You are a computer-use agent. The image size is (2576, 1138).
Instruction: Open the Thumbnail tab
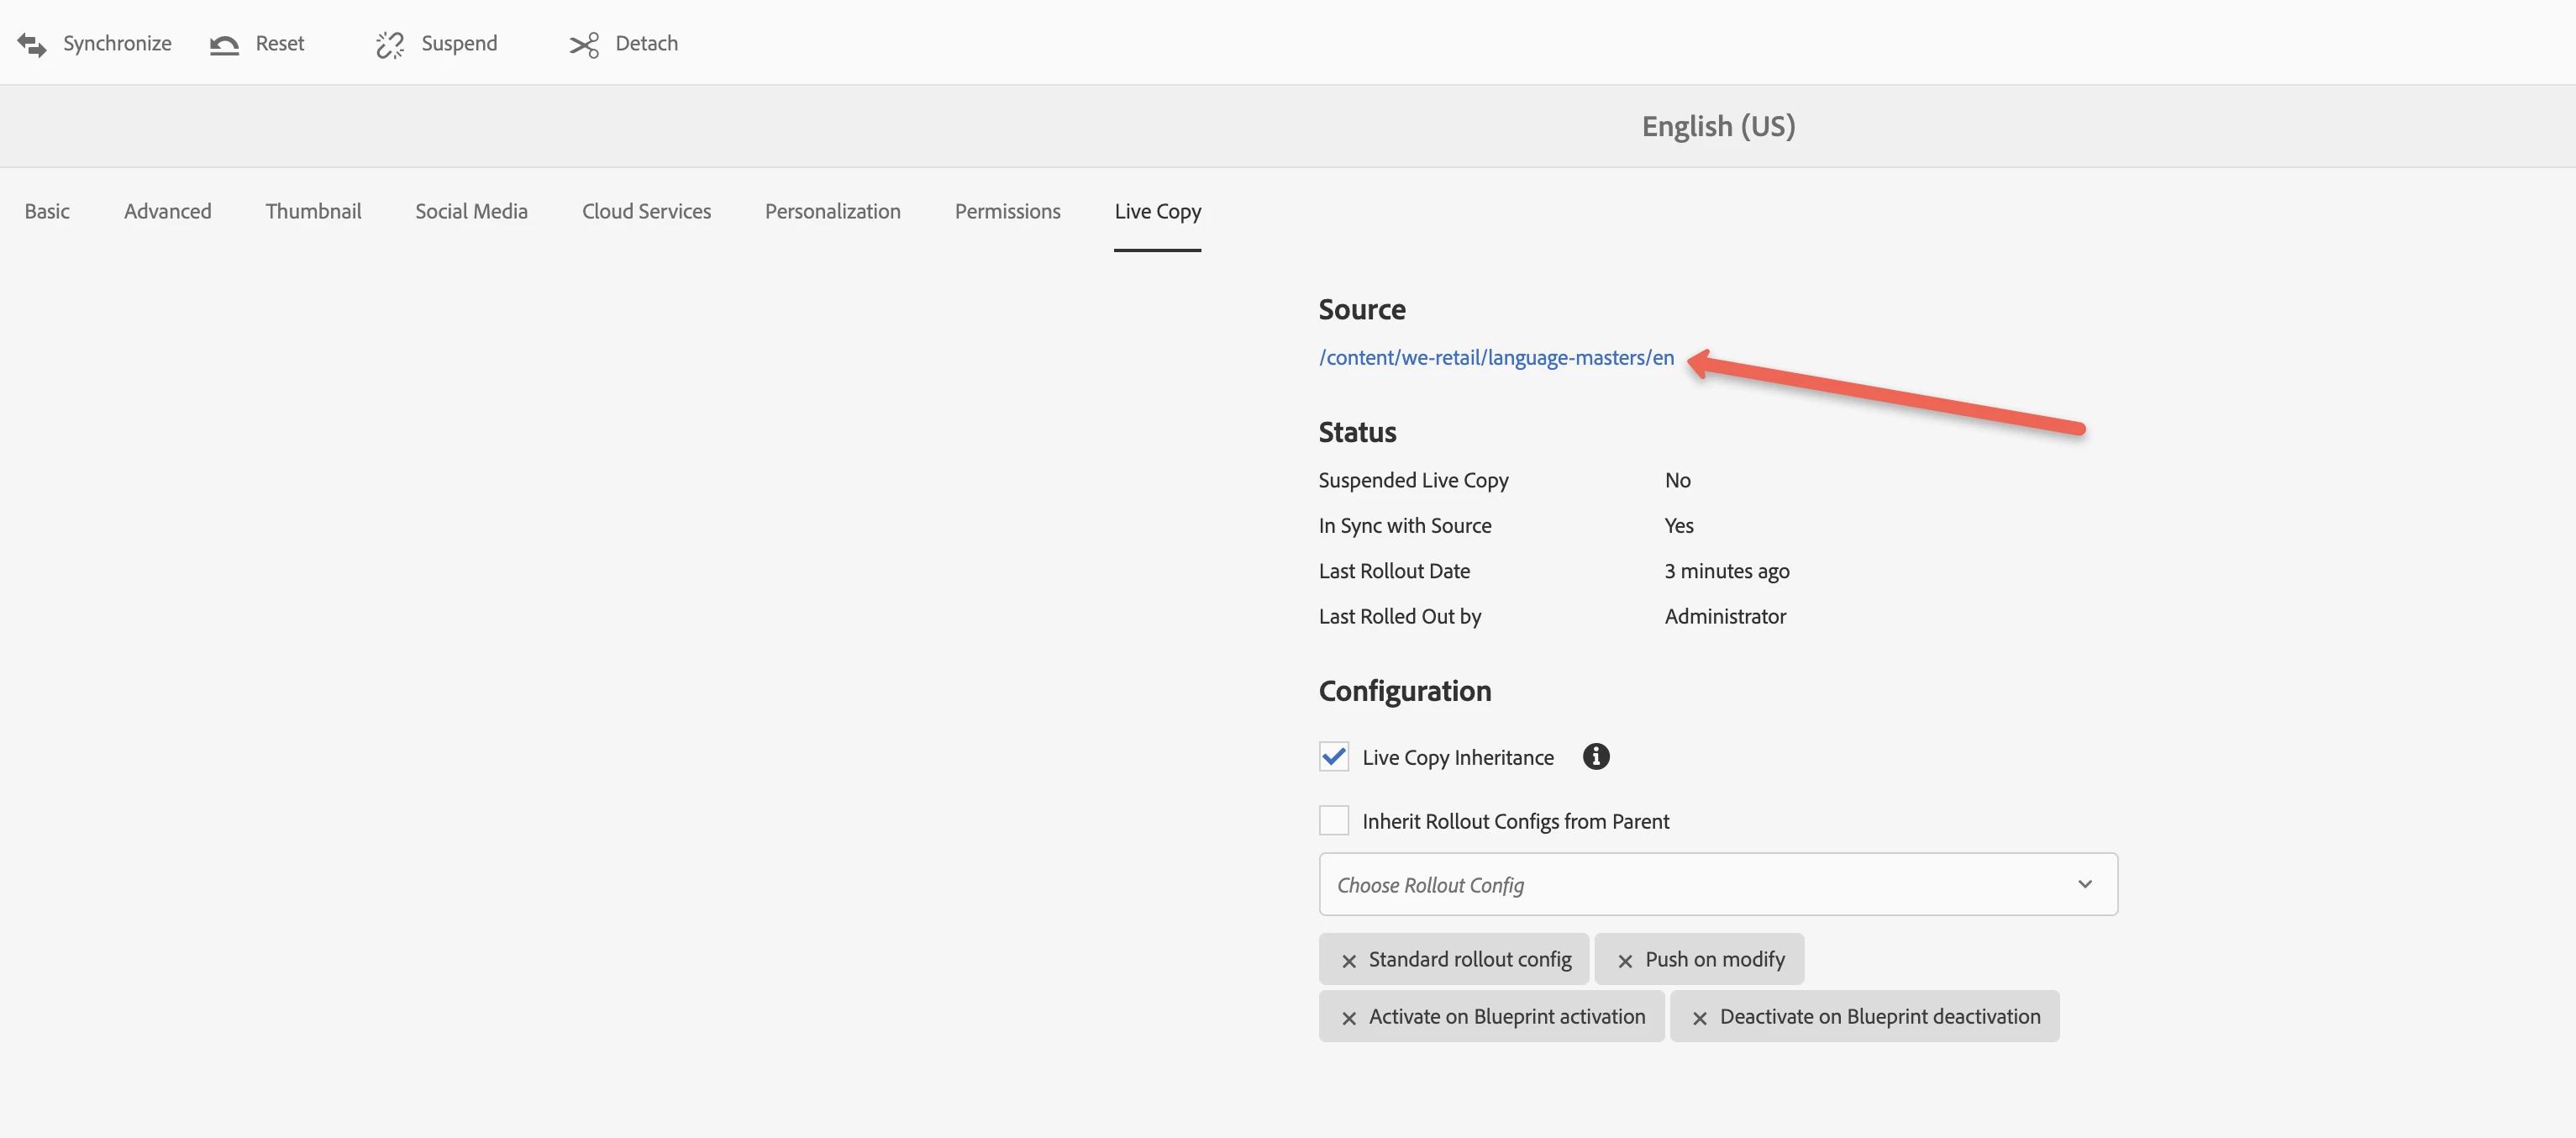(x=313, y=212)
